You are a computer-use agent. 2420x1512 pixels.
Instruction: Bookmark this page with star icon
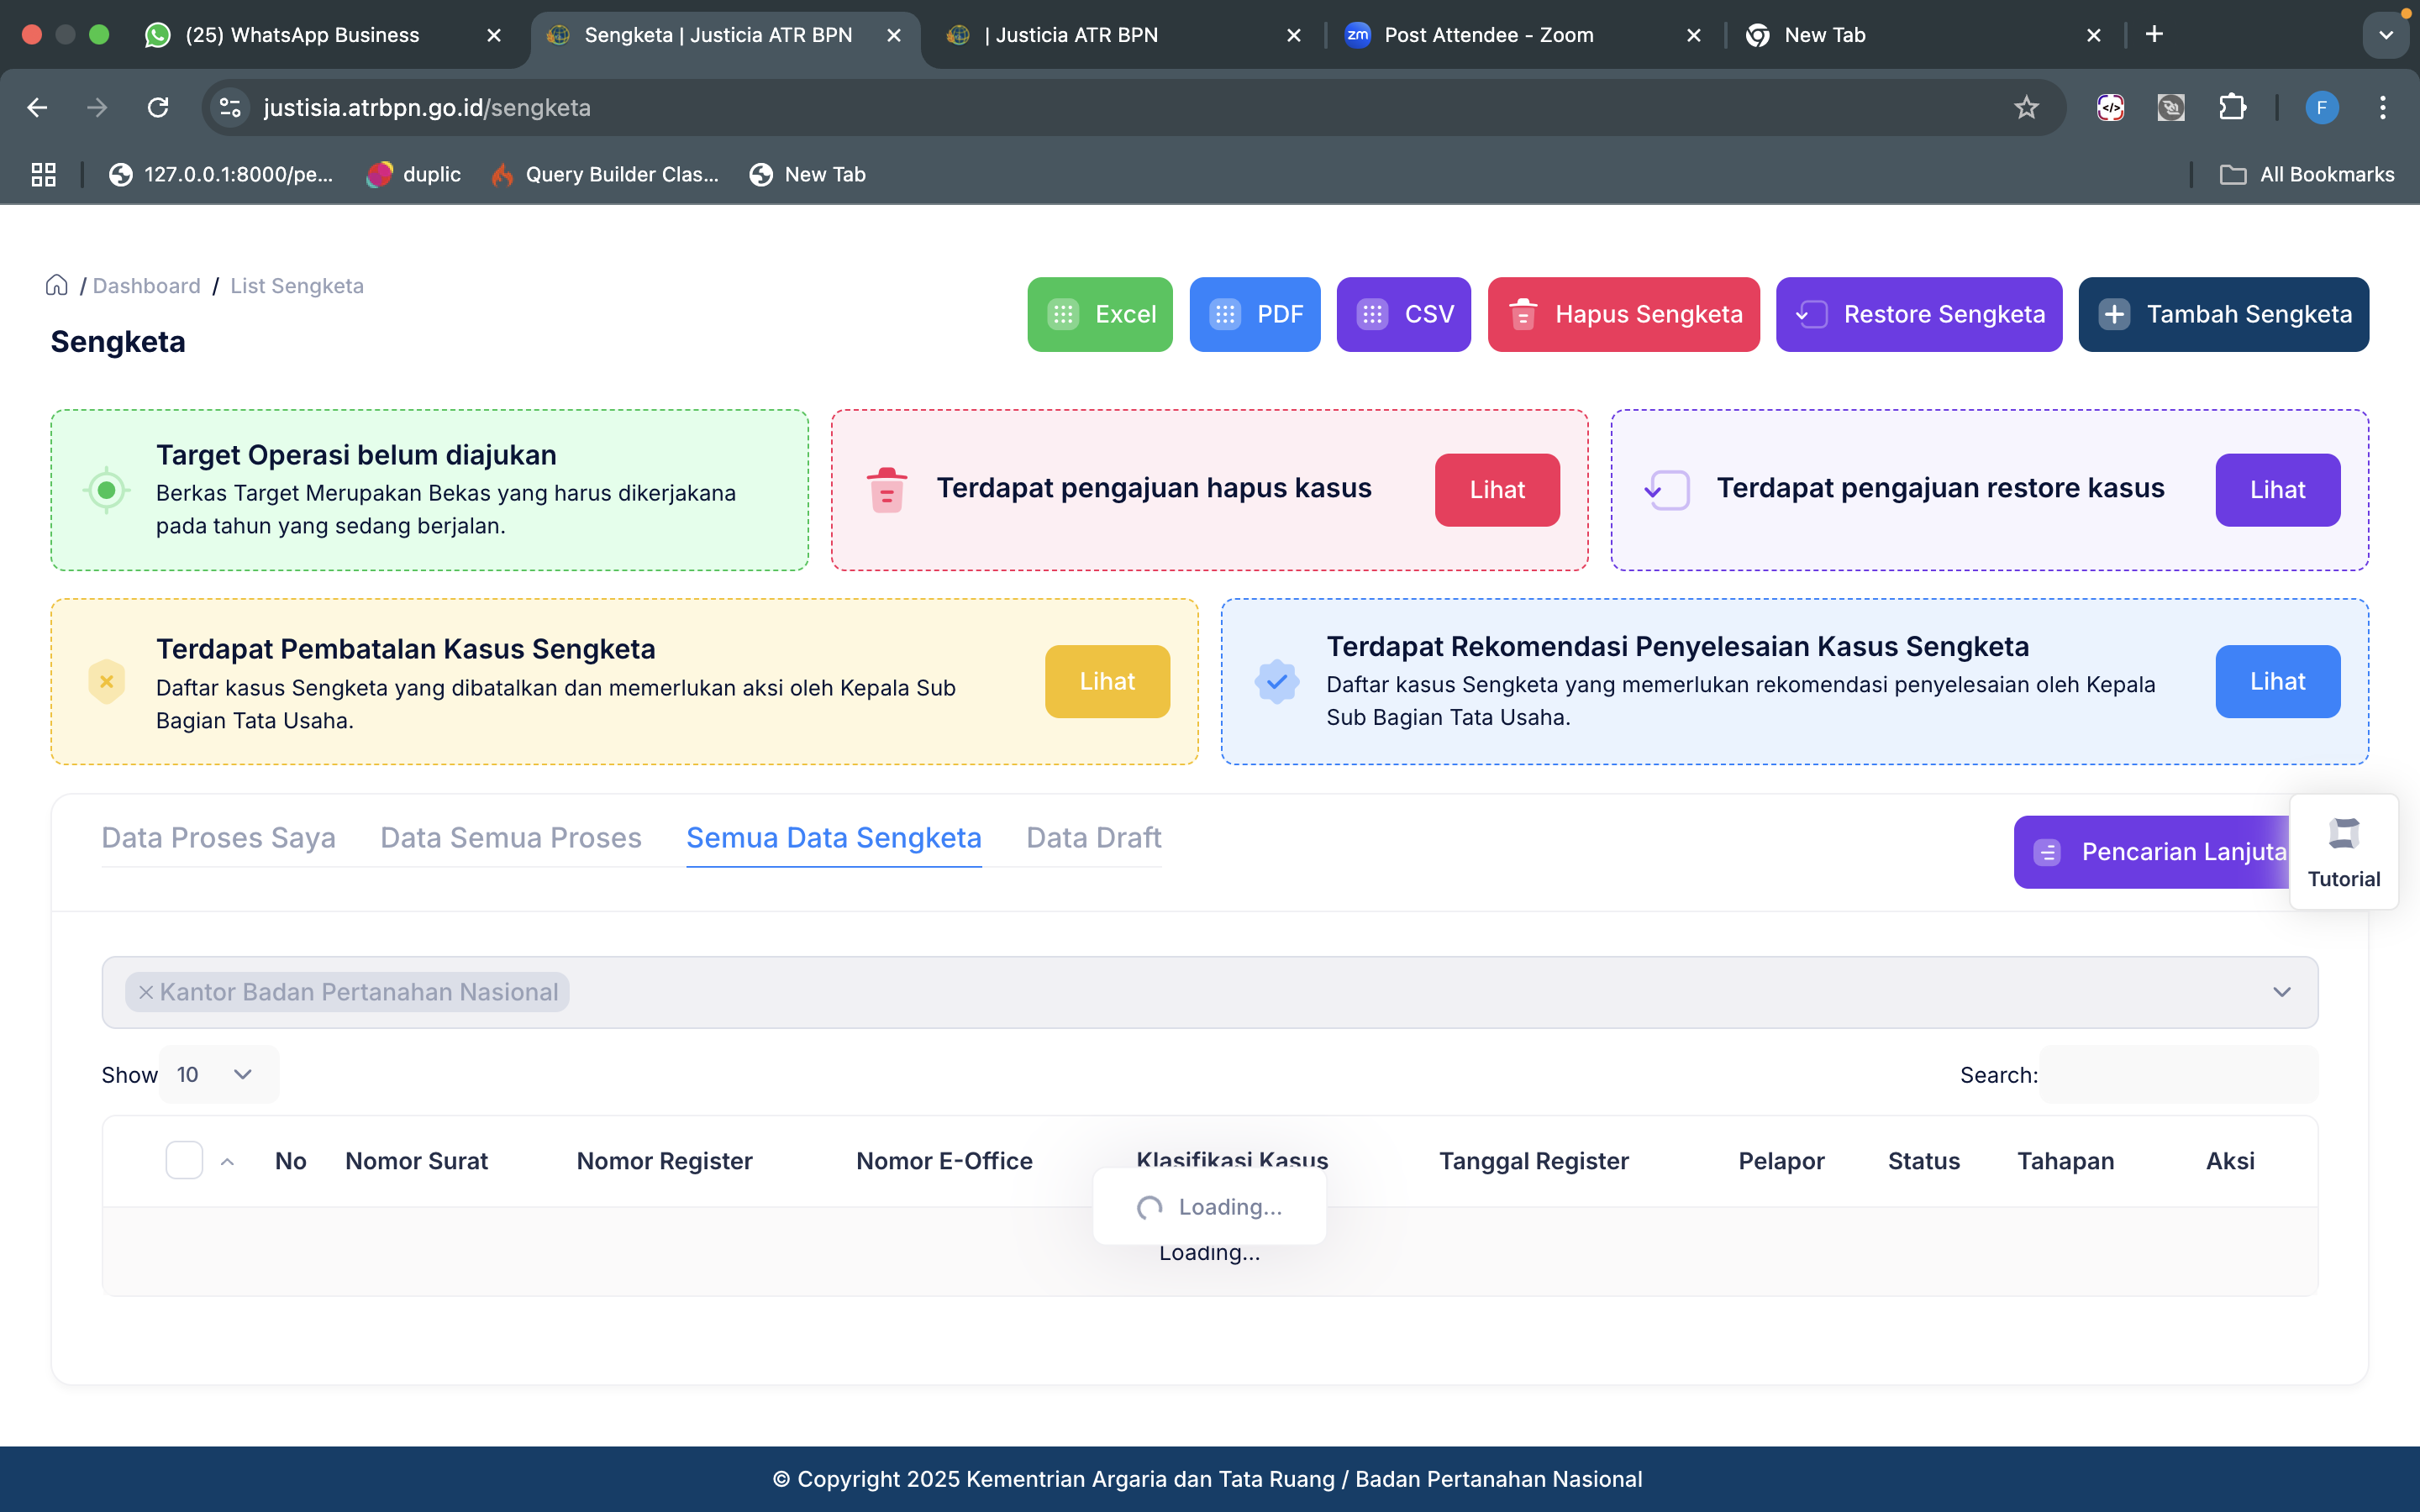[2026, 107]
